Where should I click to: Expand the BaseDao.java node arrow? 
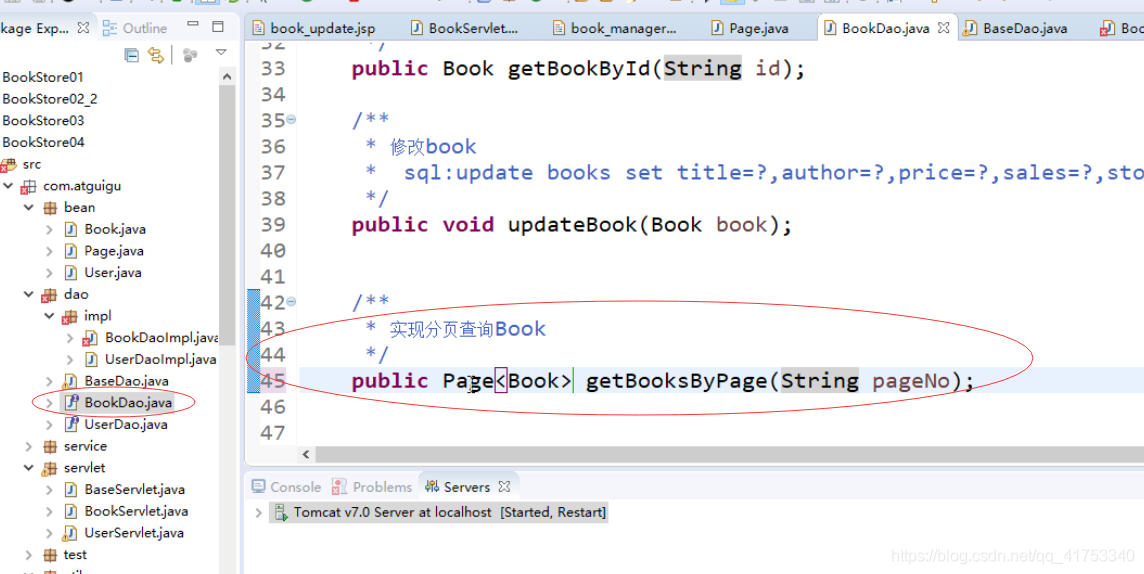[x=49, y=381]
